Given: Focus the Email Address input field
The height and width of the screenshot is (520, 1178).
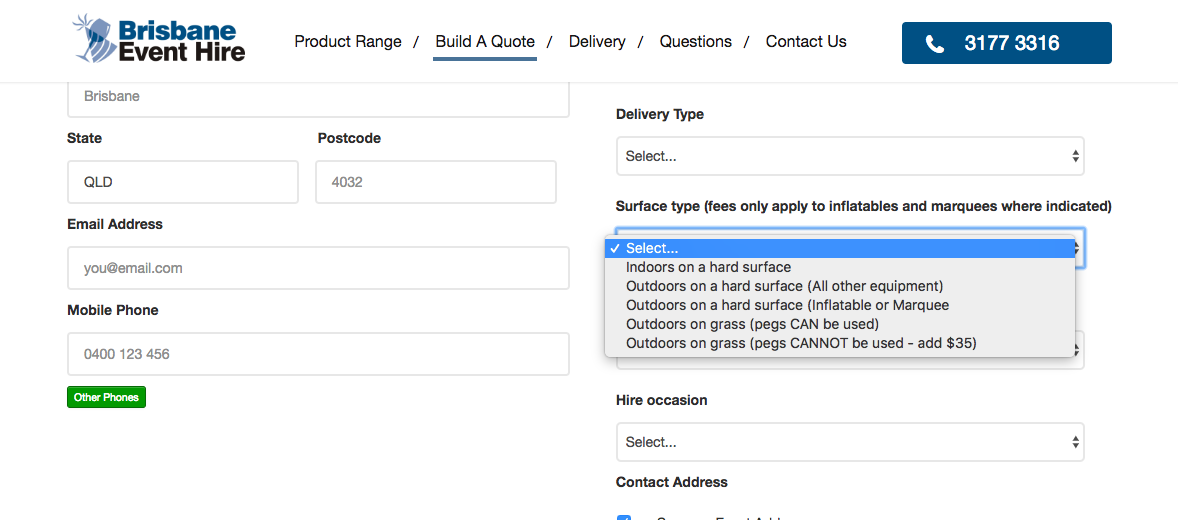Looking at the screenshot, I should pos(318,268).
